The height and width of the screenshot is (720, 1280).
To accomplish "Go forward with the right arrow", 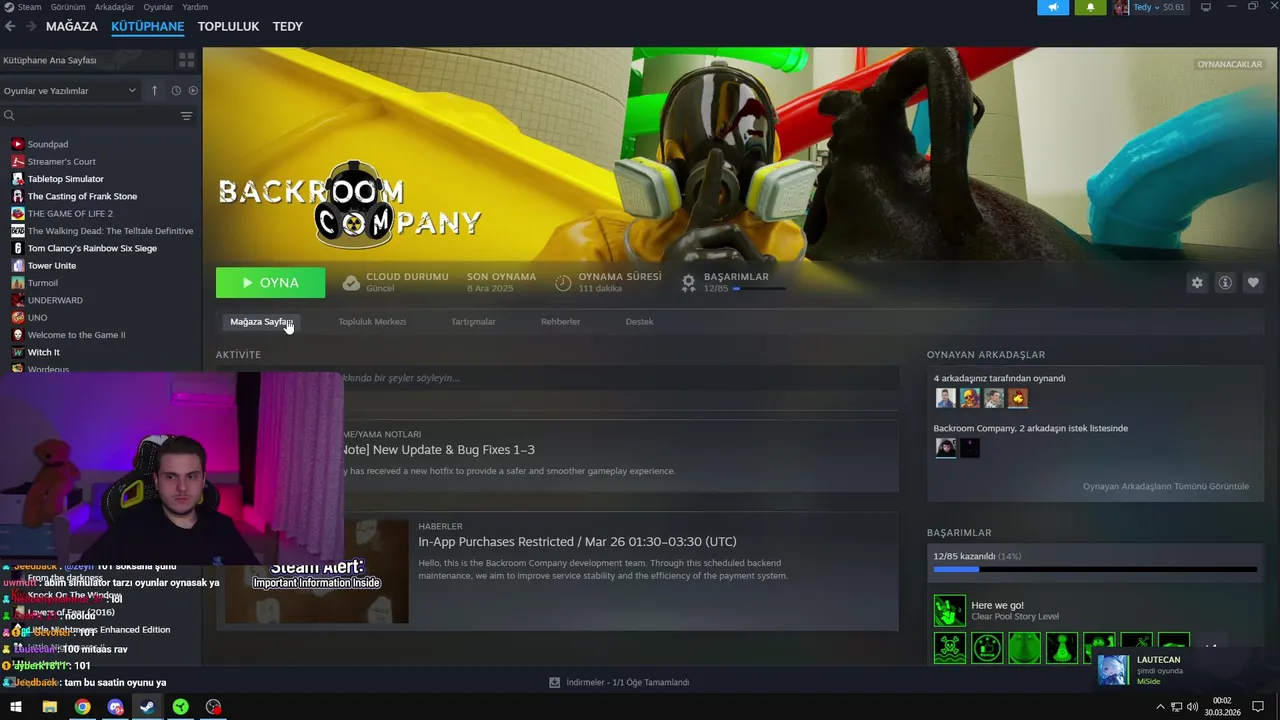I will click(x=31, y=26).
